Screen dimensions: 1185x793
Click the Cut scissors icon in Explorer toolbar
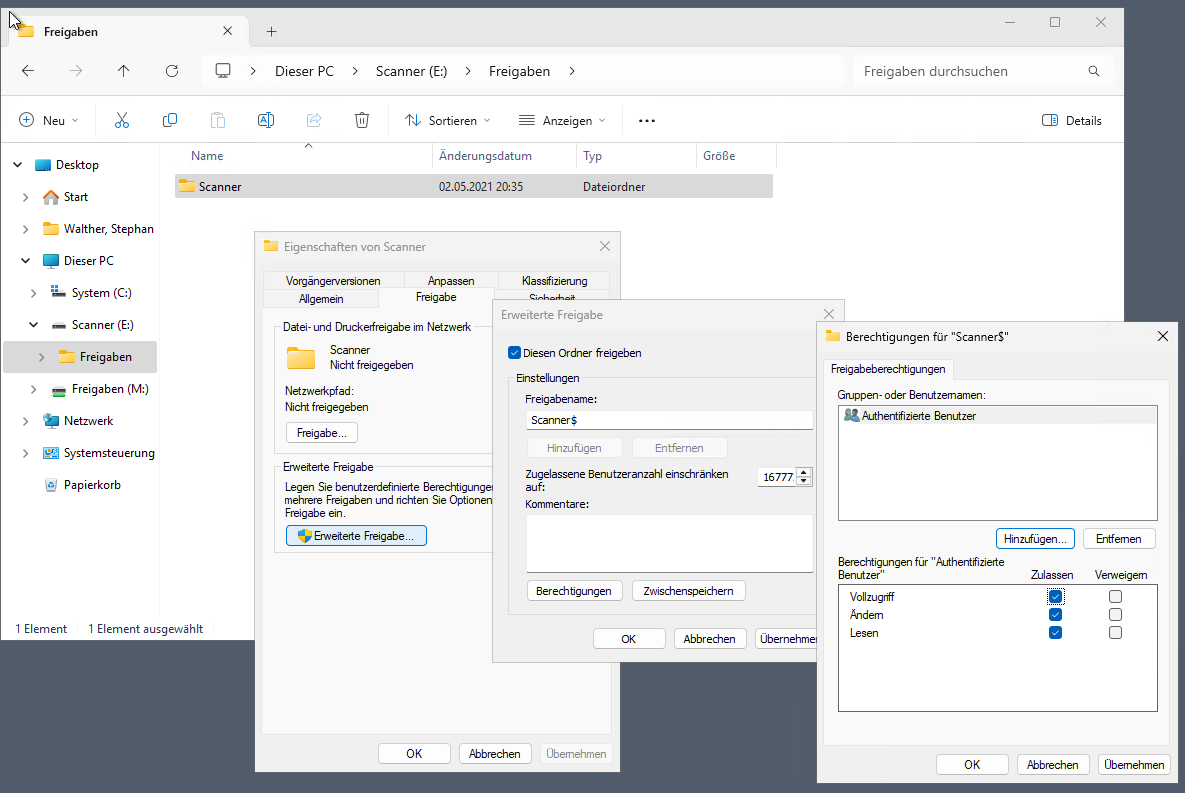[122, 120]
